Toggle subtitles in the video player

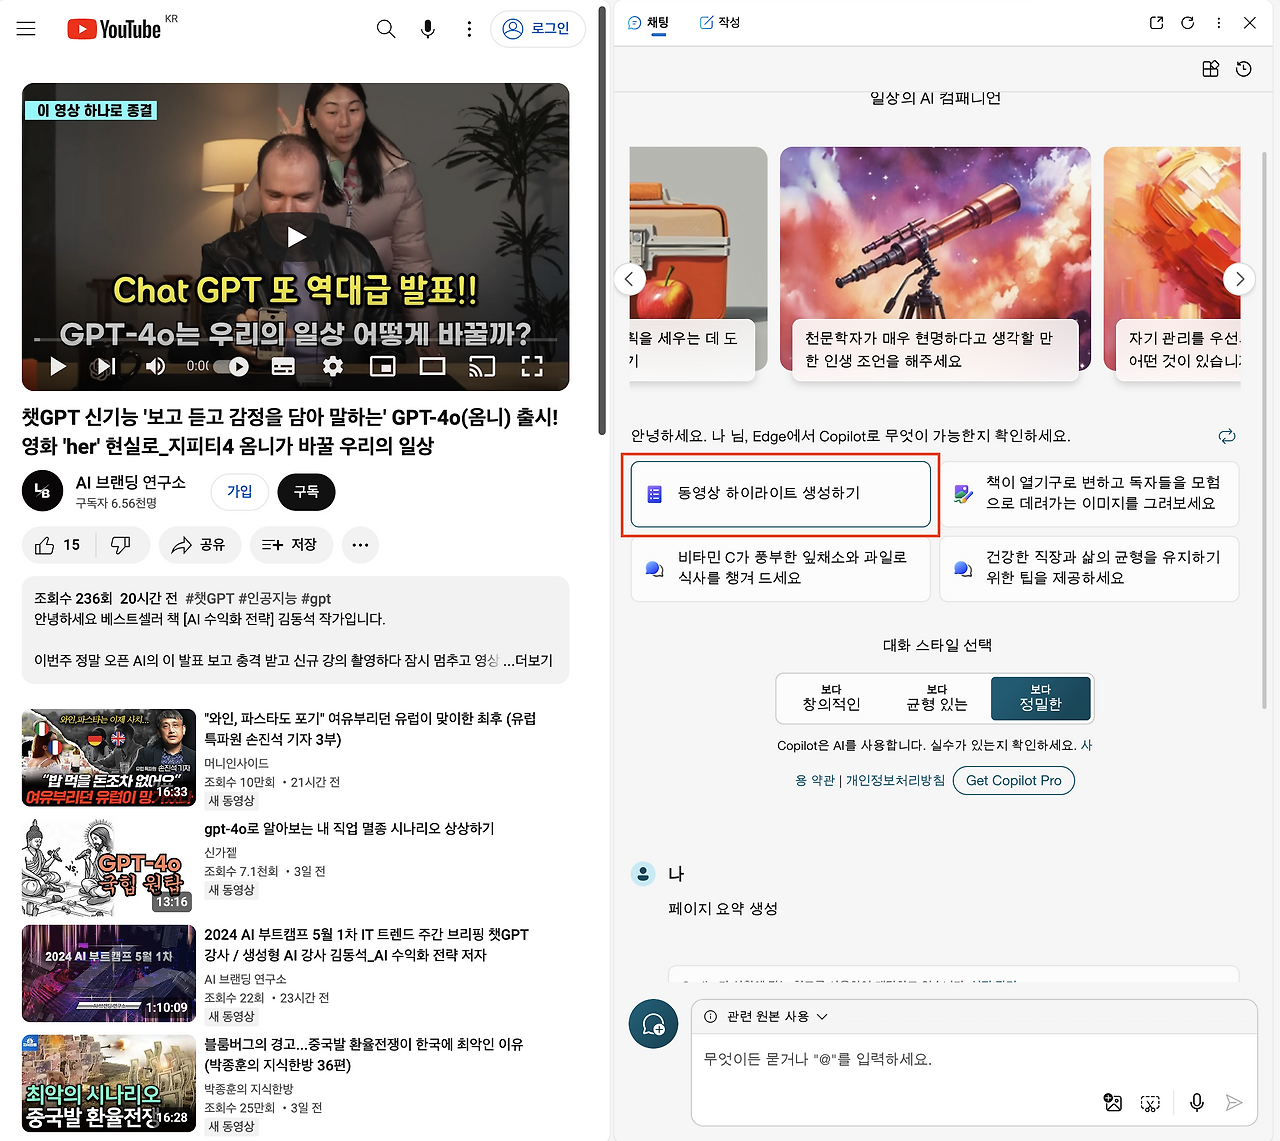(x=283, y=366)
